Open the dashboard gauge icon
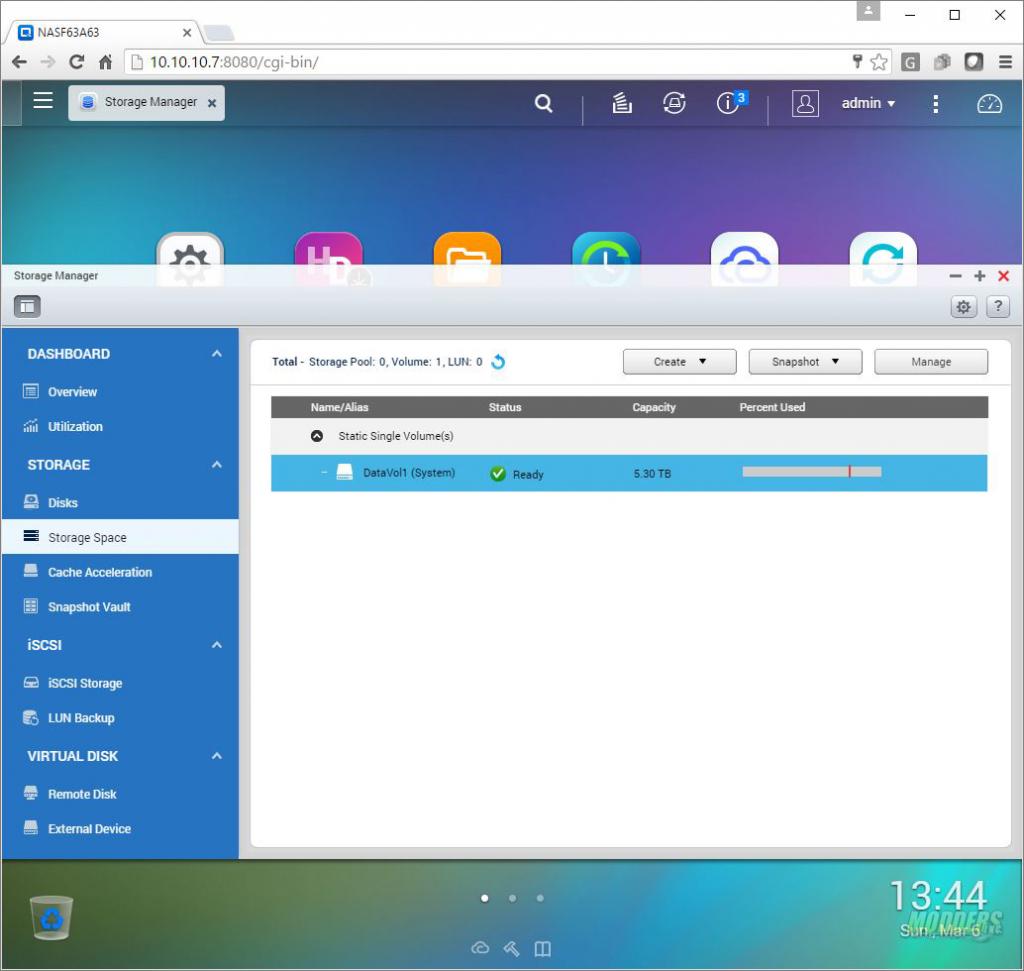The image size is (1024, 971). click(x=989, y=103)
